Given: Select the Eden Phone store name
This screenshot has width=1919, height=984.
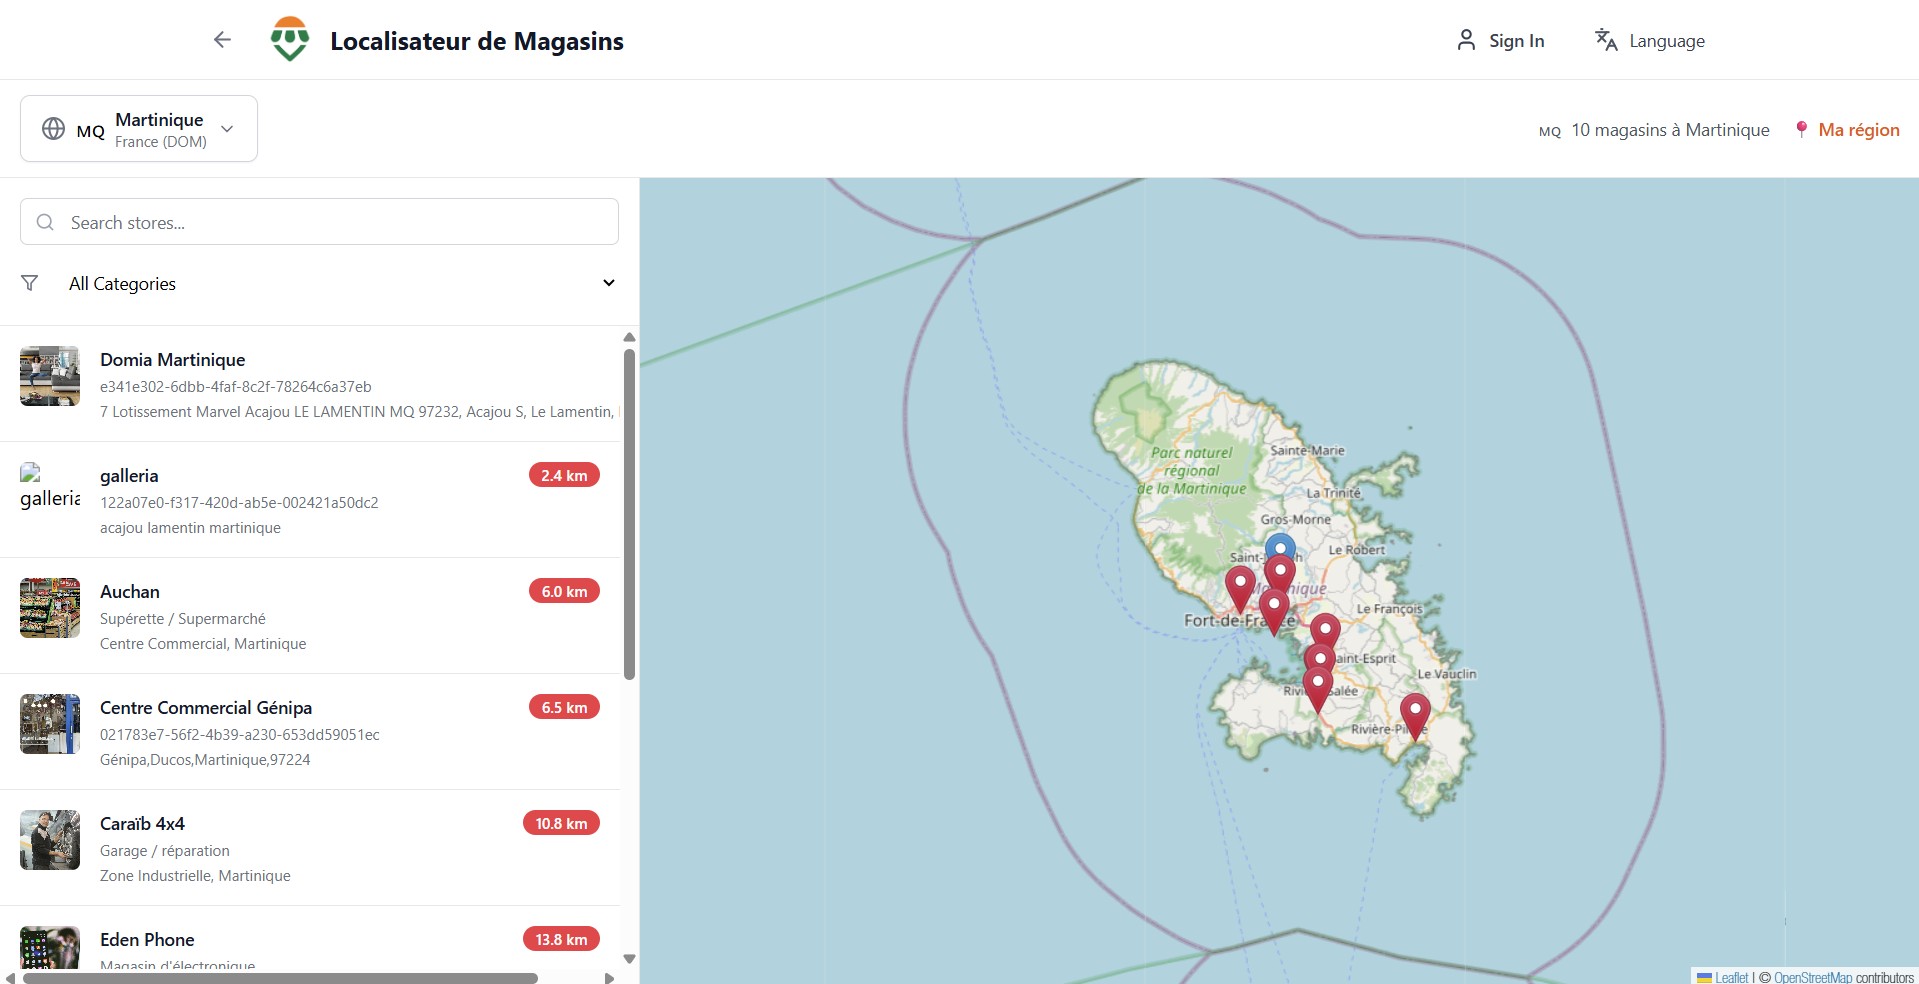Looking at the screenshot, I should pos(147,940).
